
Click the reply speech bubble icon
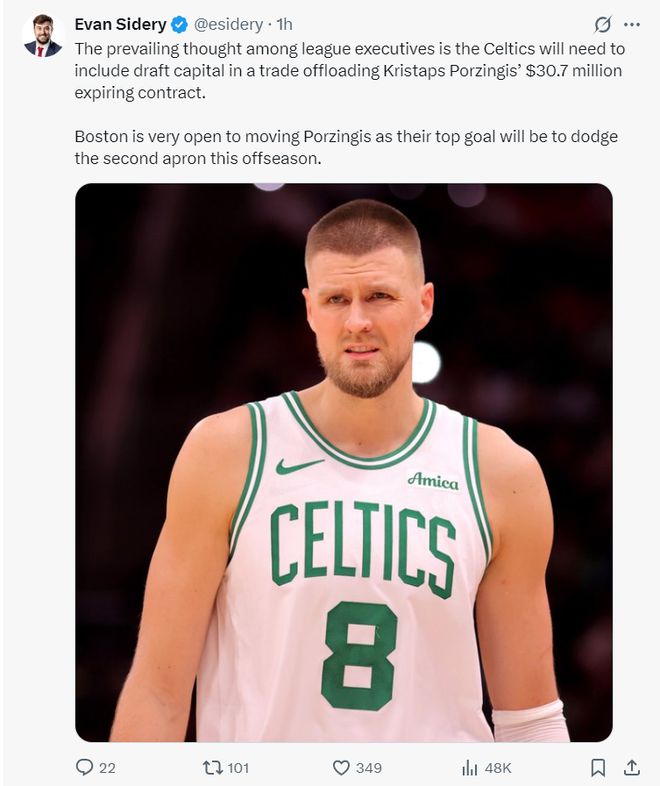click(x=85, y=767)
